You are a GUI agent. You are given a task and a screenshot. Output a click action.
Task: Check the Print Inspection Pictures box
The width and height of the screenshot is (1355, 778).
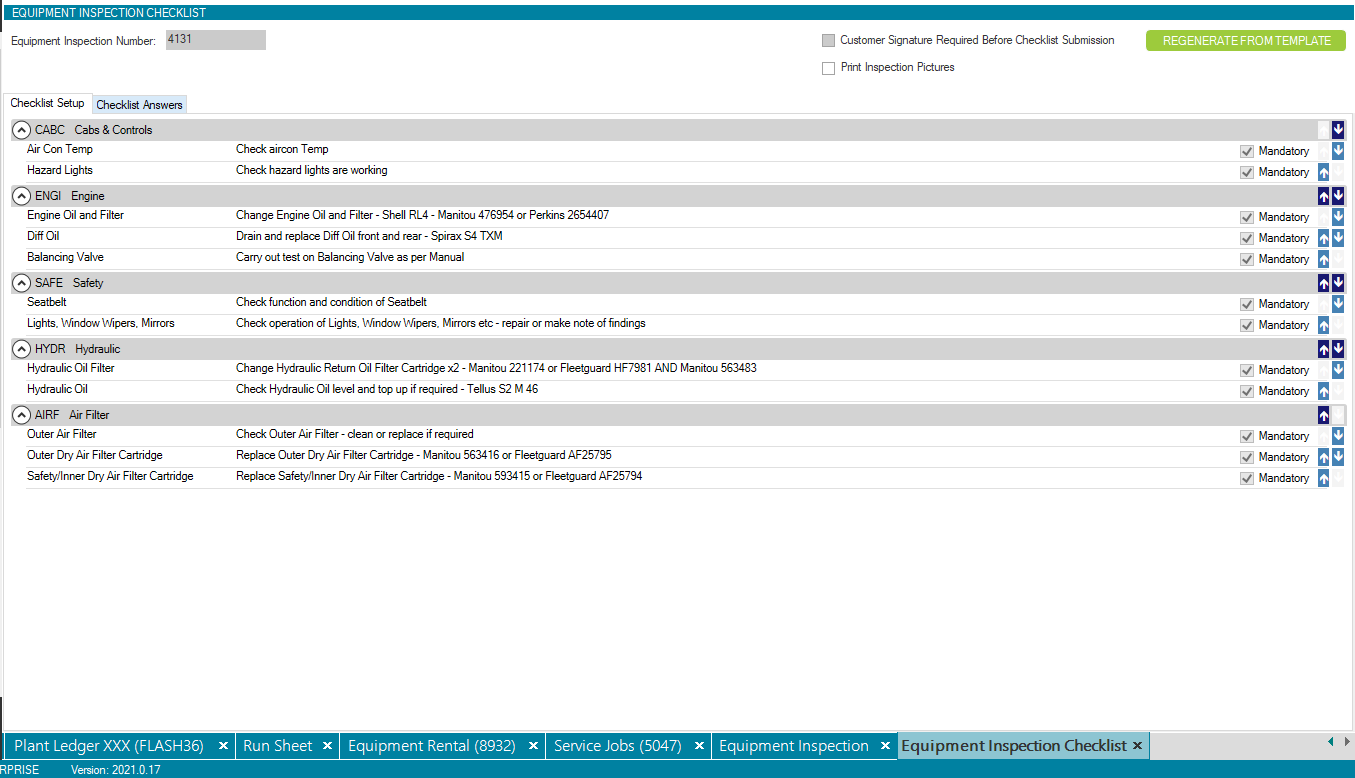(x=828, y=67)
